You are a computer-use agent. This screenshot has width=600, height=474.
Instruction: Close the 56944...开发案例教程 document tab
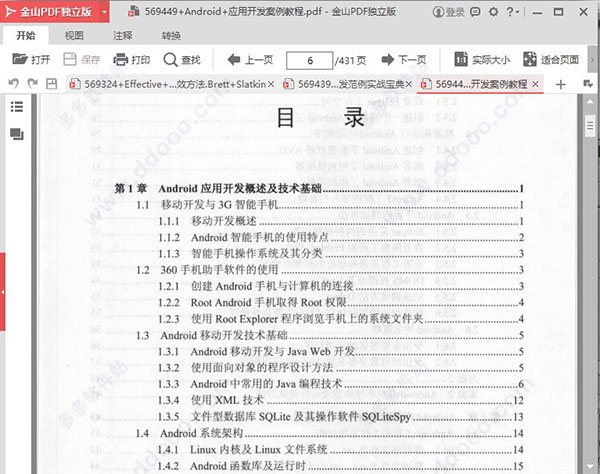click(x=536, y=84)
